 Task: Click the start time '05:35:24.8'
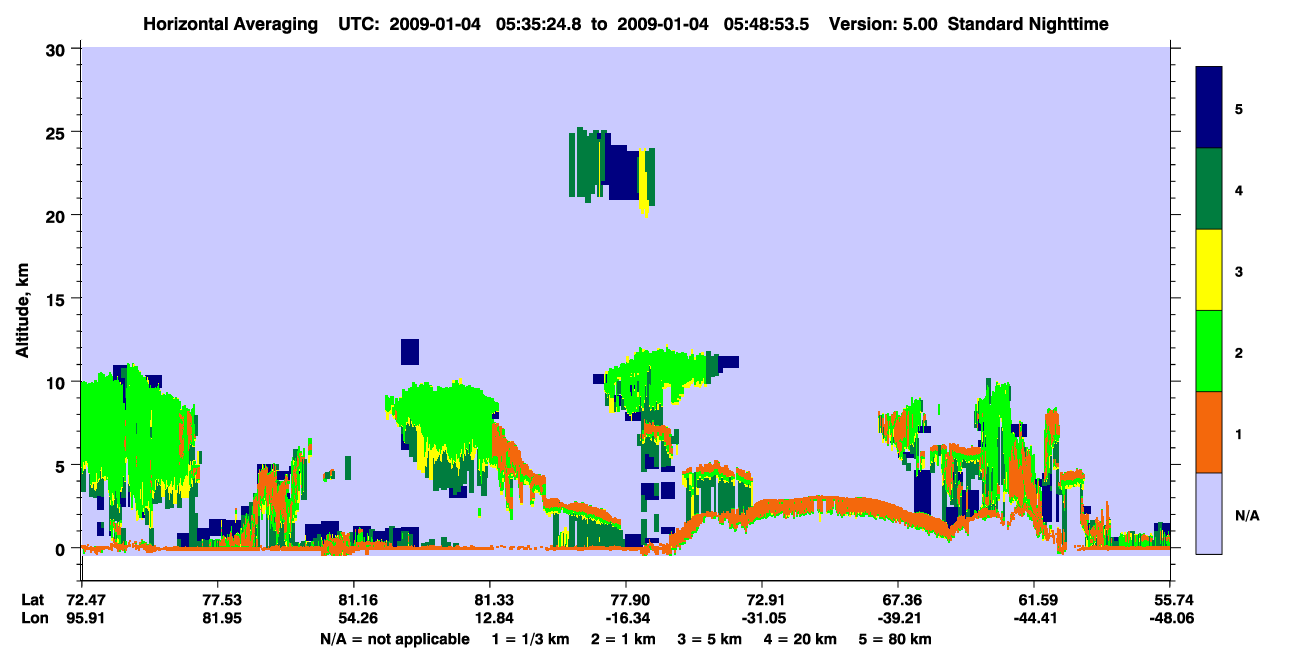[x=537, y=23]
